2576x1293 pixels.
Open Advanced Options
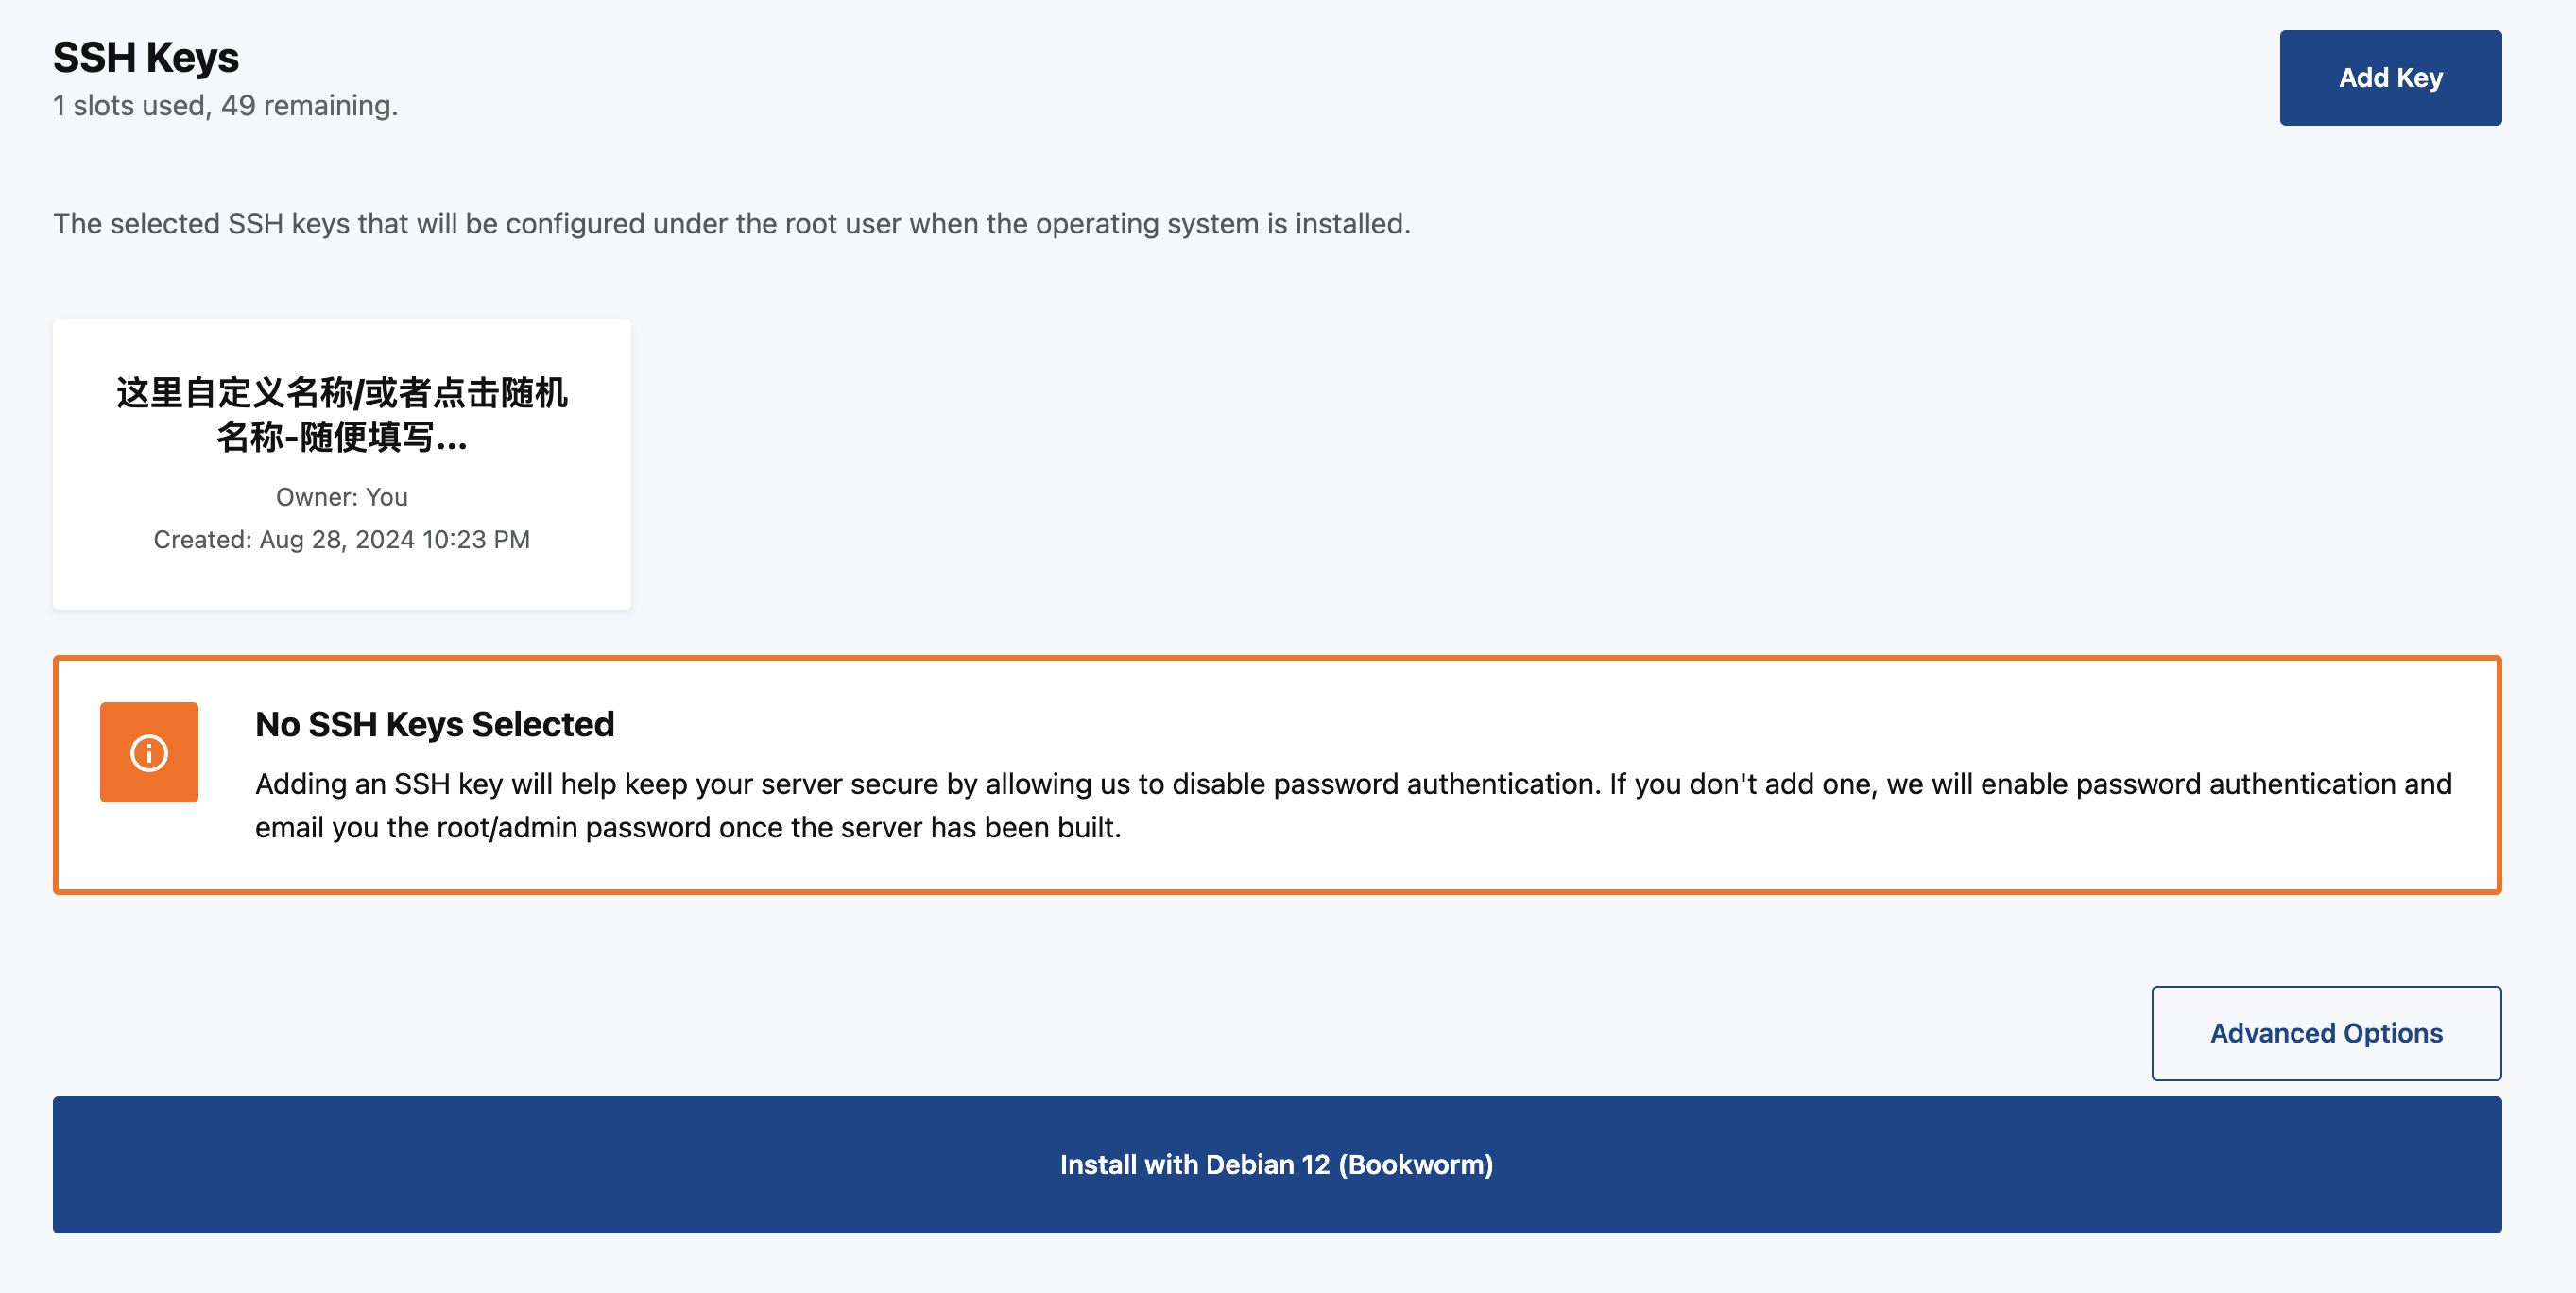pos(2325,1033)
